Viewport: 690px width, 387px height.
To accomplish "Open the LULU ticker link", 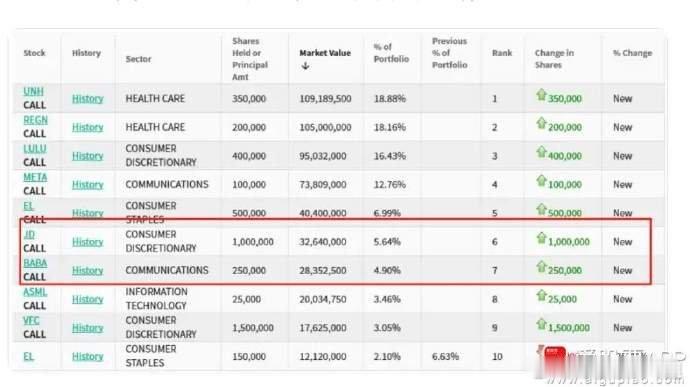I will pos(35,149).
